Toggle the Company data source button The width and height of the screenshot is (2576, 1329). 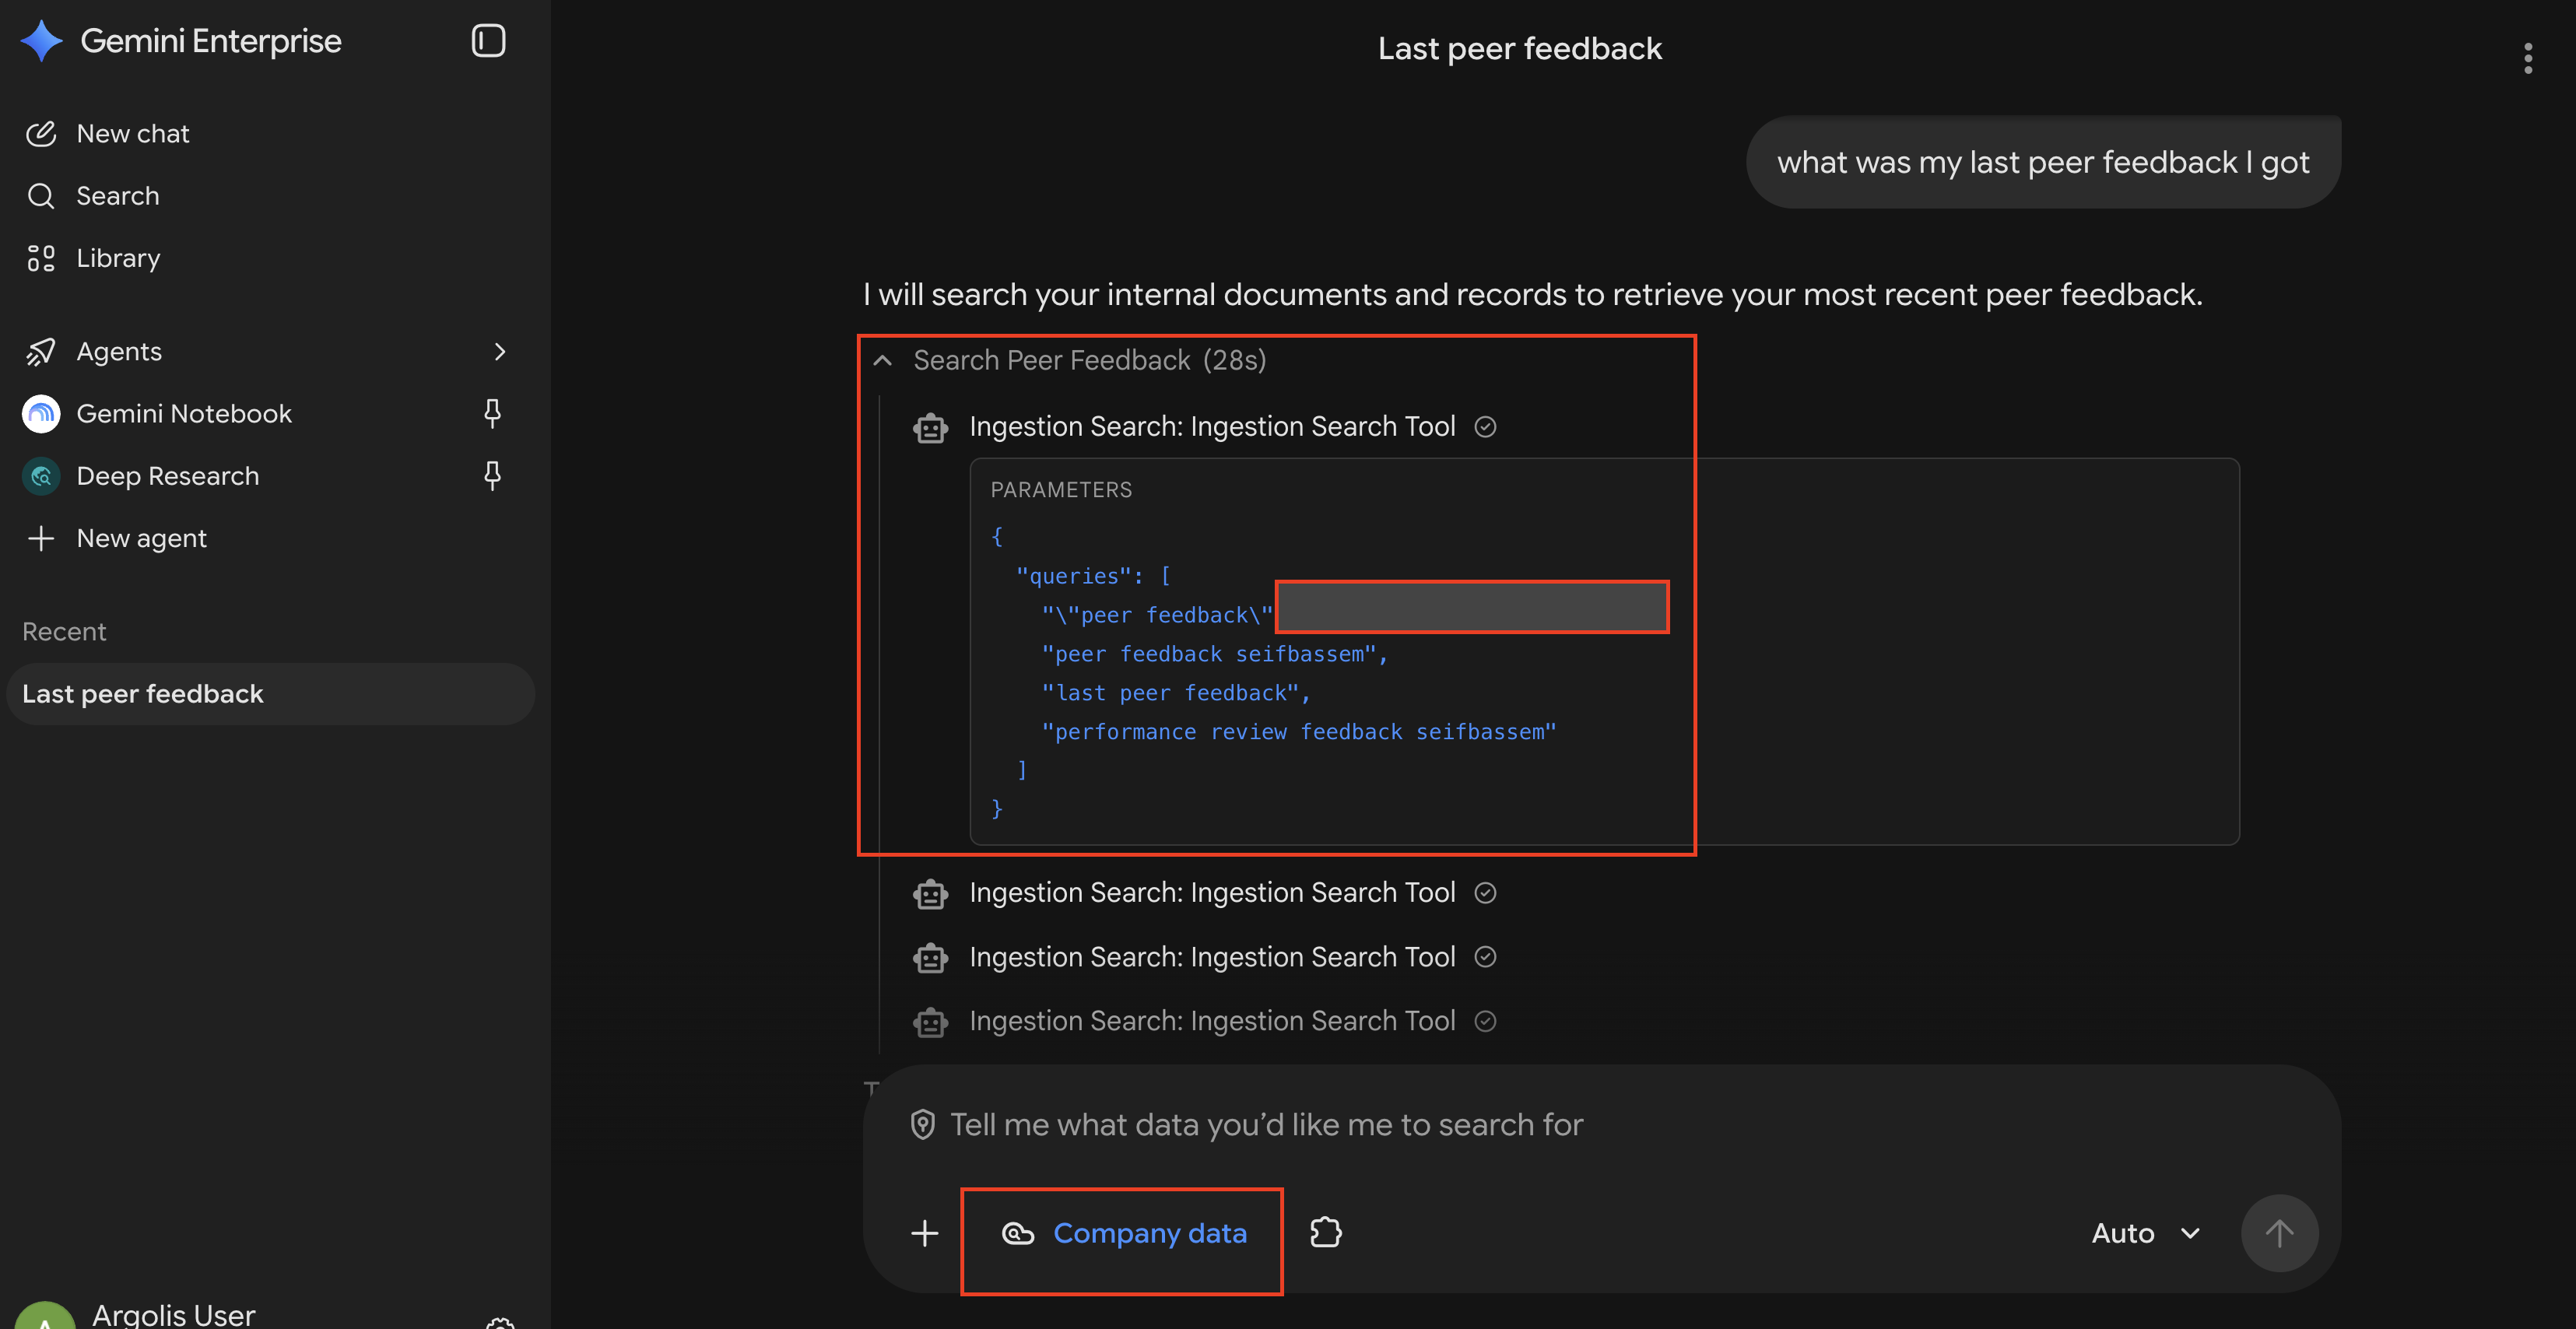pyautogui.click(x=1123, y=1234)
